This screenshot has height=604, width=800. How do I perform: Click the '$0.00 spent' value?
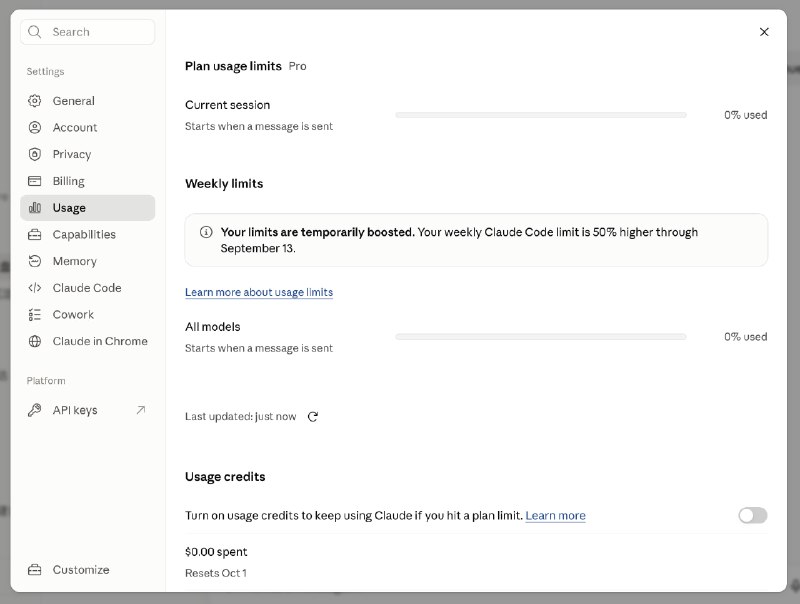(x=216, y=551)
